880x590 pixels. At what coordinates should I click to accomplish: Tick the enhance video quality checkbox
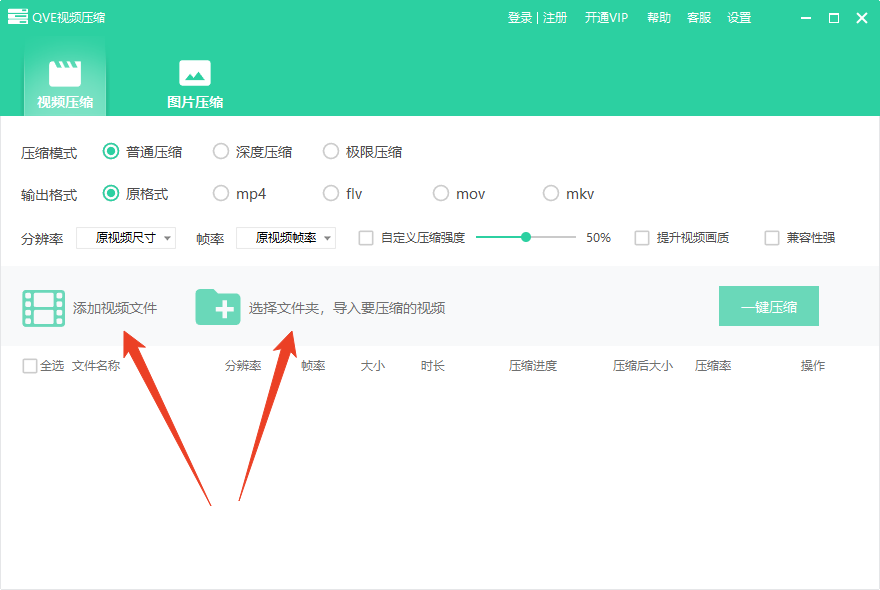tap(642, 238)
